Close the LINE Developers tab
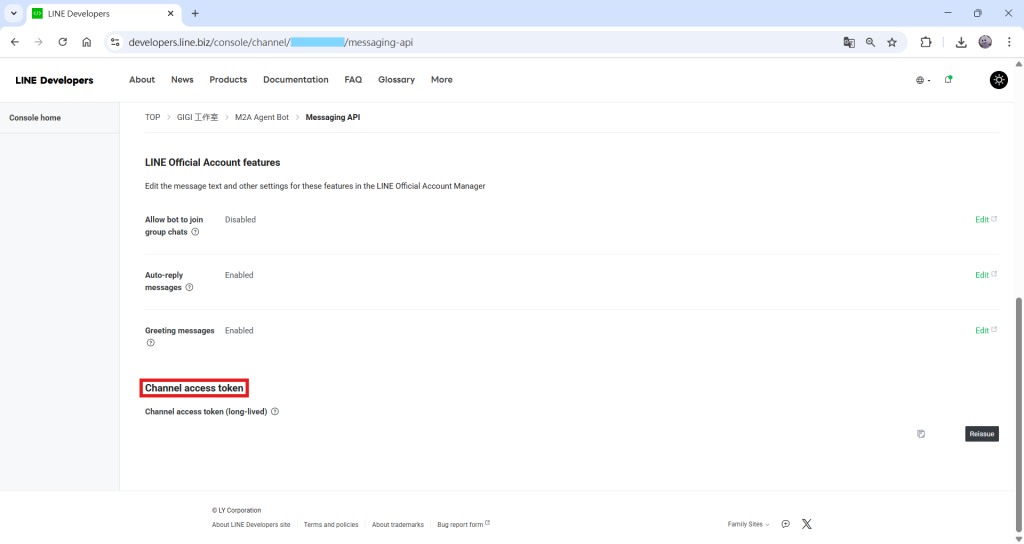The image size is (1024, 544). [170, 14]
